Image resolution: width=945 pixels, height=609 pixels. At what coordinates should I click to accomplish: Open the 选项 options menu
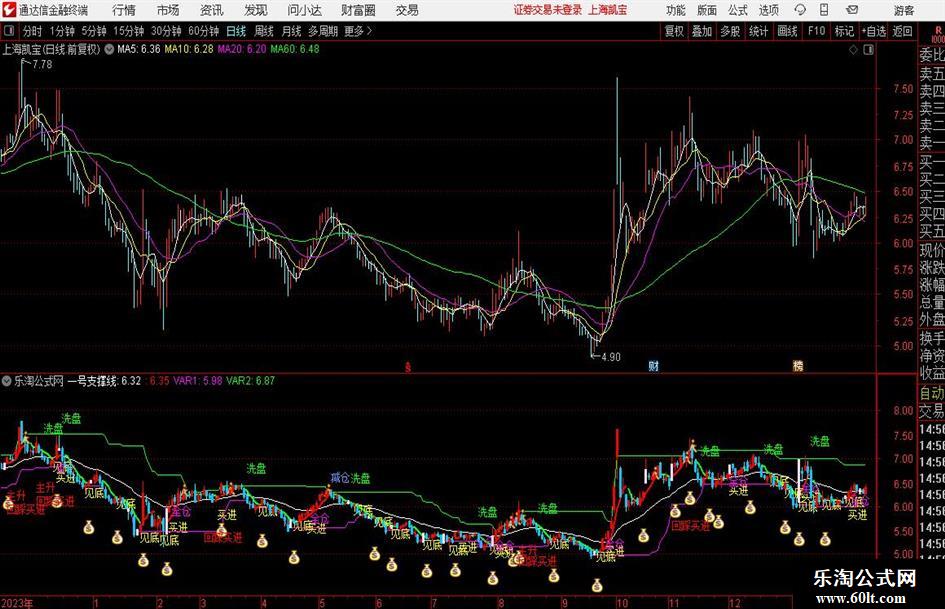(x=768, y=10)
